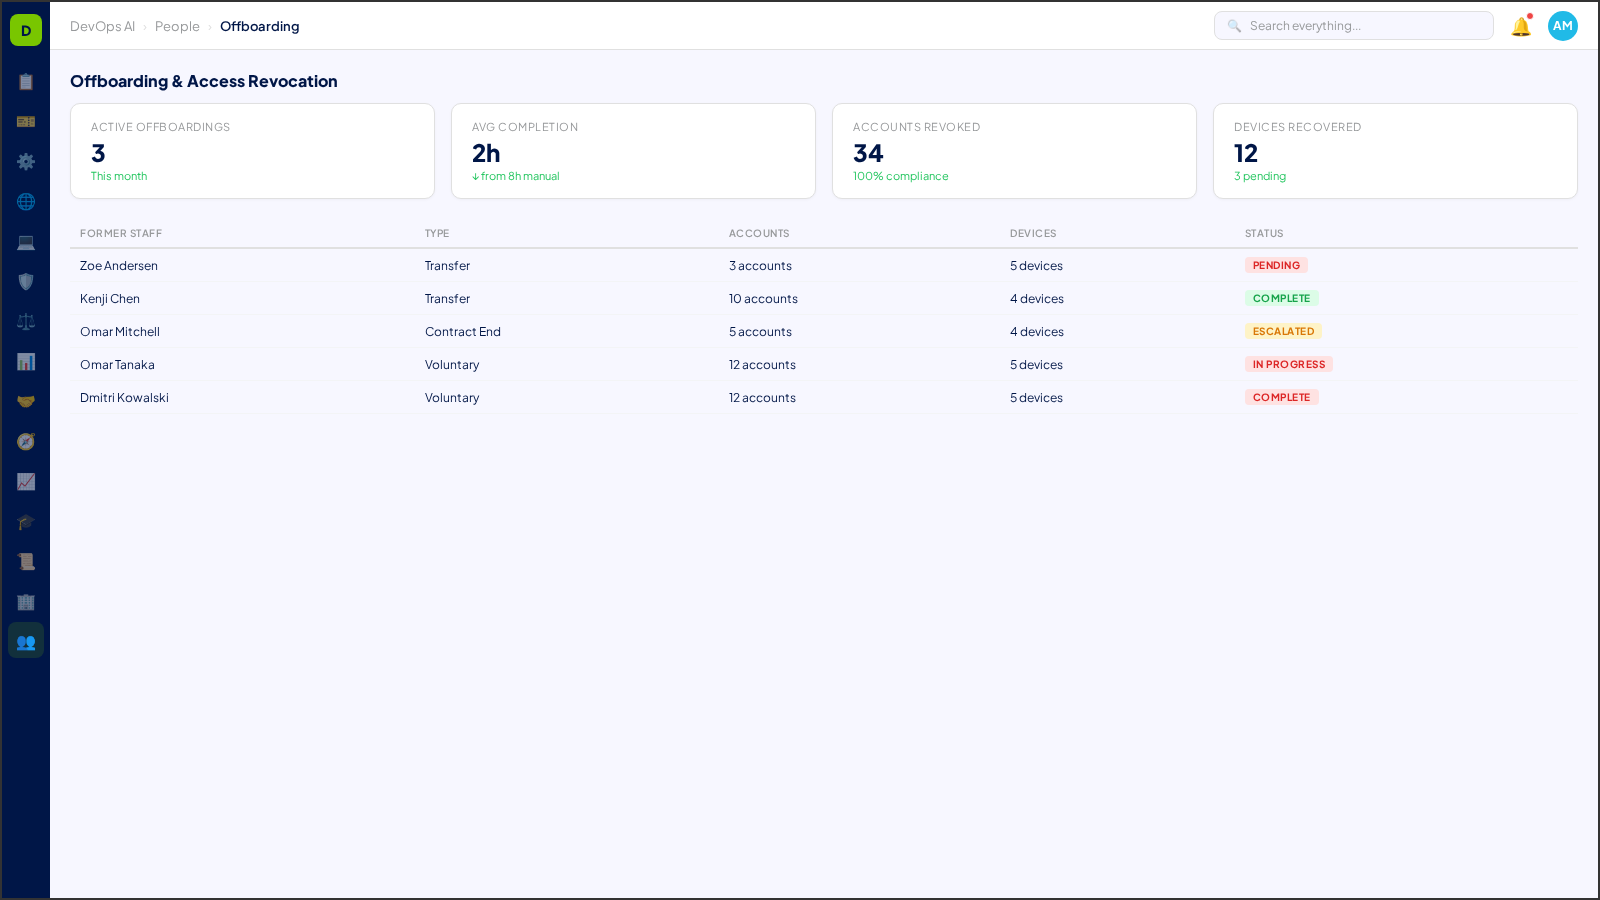
Task: Select the graduation cap training icon
Action: coord(26,522)
